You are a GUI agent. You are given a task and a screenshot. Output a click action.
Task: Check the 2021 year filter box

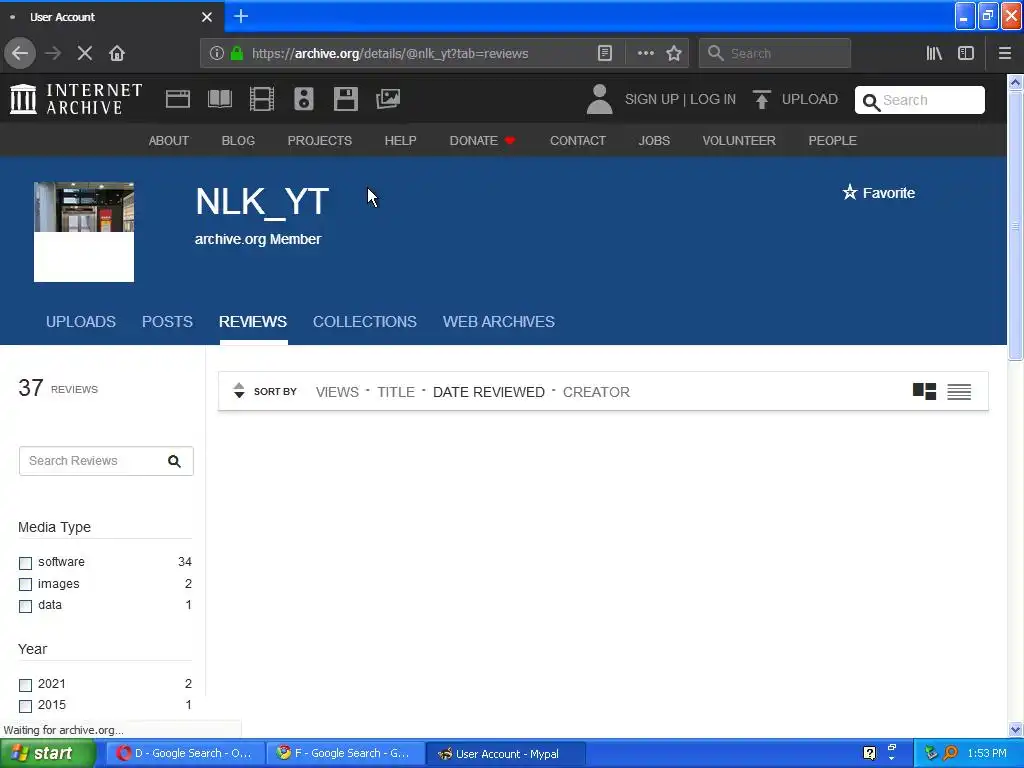(25, 685)
